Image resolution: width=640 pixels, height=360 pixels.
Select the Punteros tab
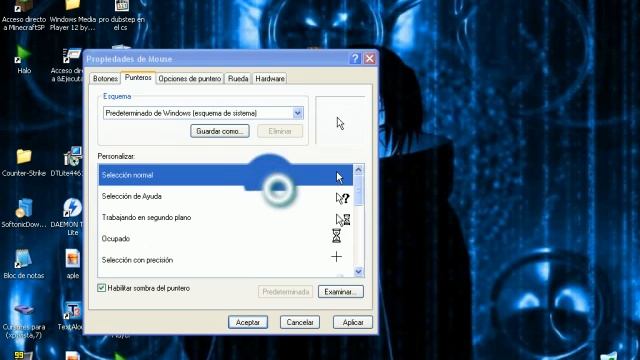tap(138, 78)
